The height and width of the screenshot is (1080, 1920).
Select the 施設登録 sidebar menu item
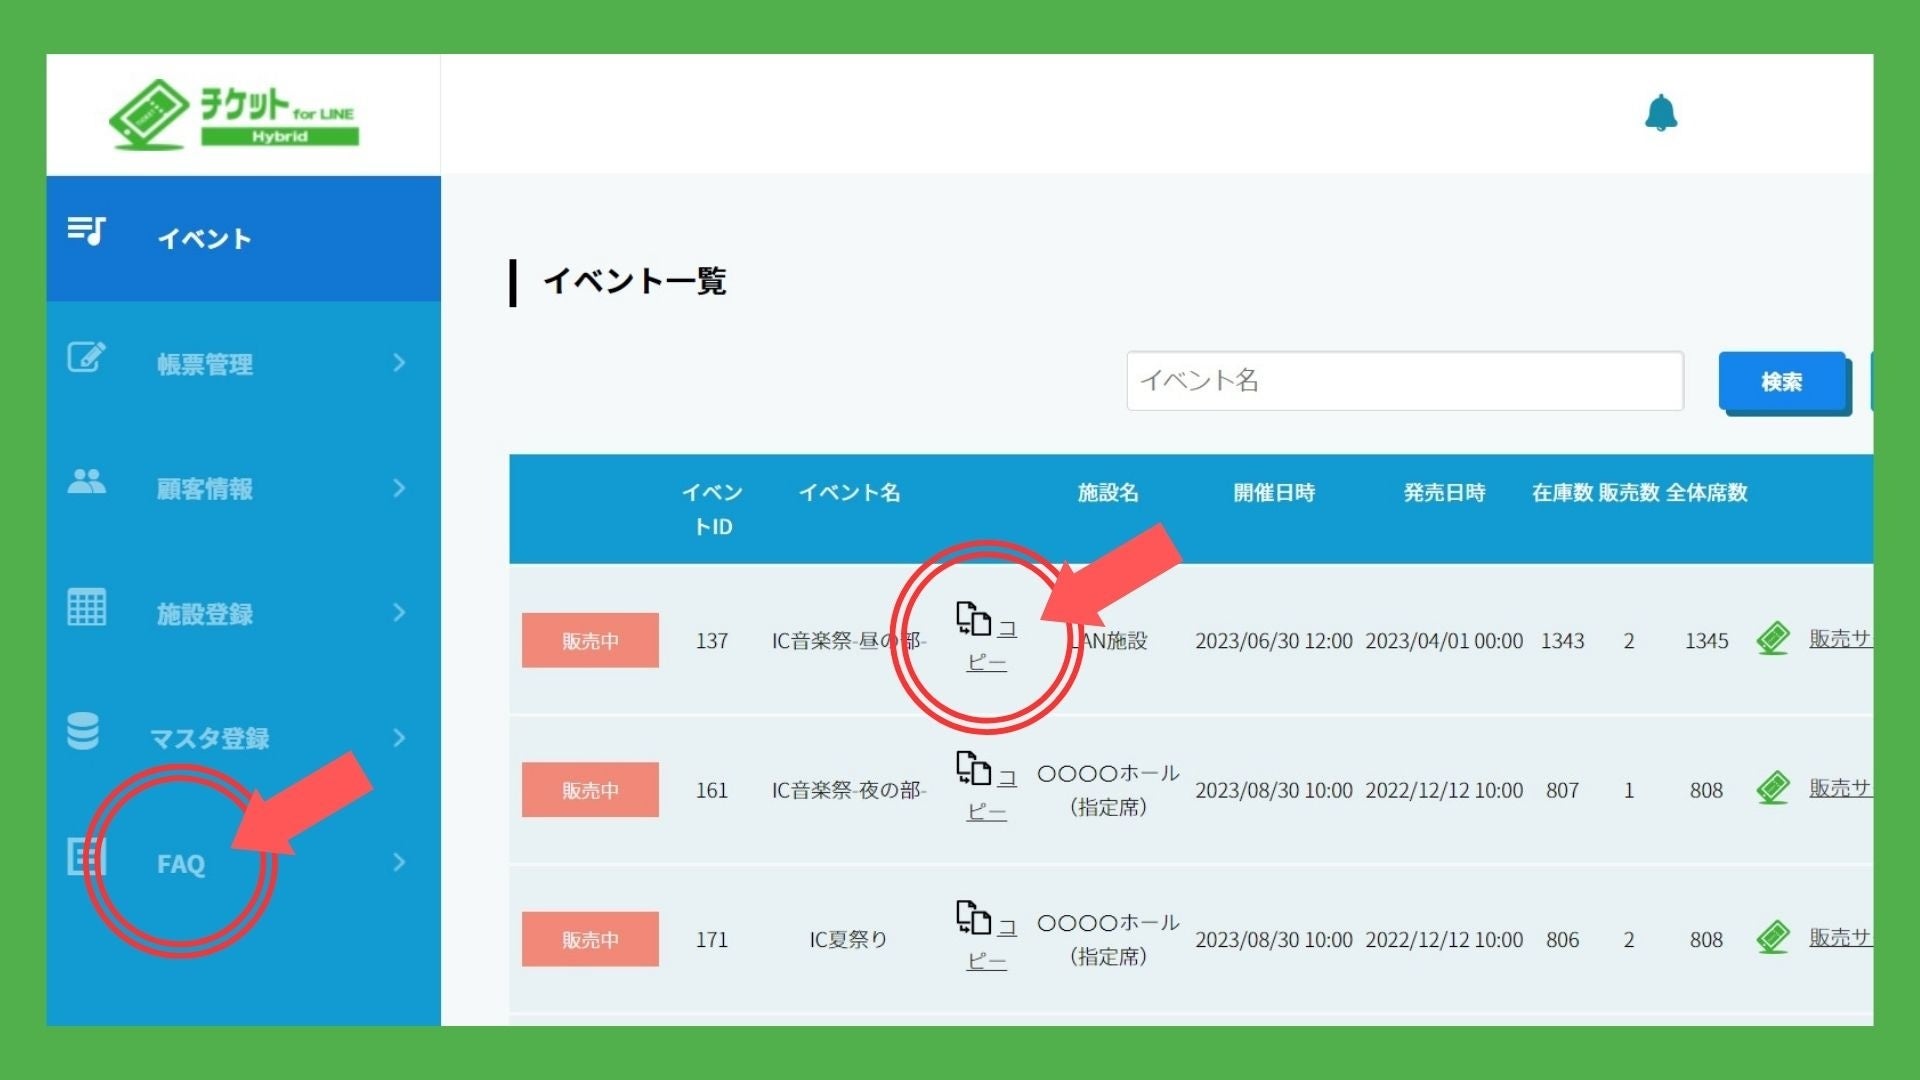click(x=205, y=614)
